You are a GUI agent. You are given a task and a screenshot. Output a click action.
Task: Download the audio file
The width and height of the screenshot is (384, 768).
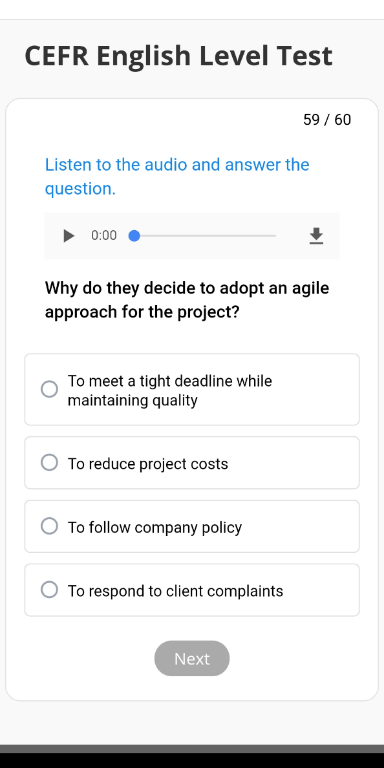click(x=316, y=236)
